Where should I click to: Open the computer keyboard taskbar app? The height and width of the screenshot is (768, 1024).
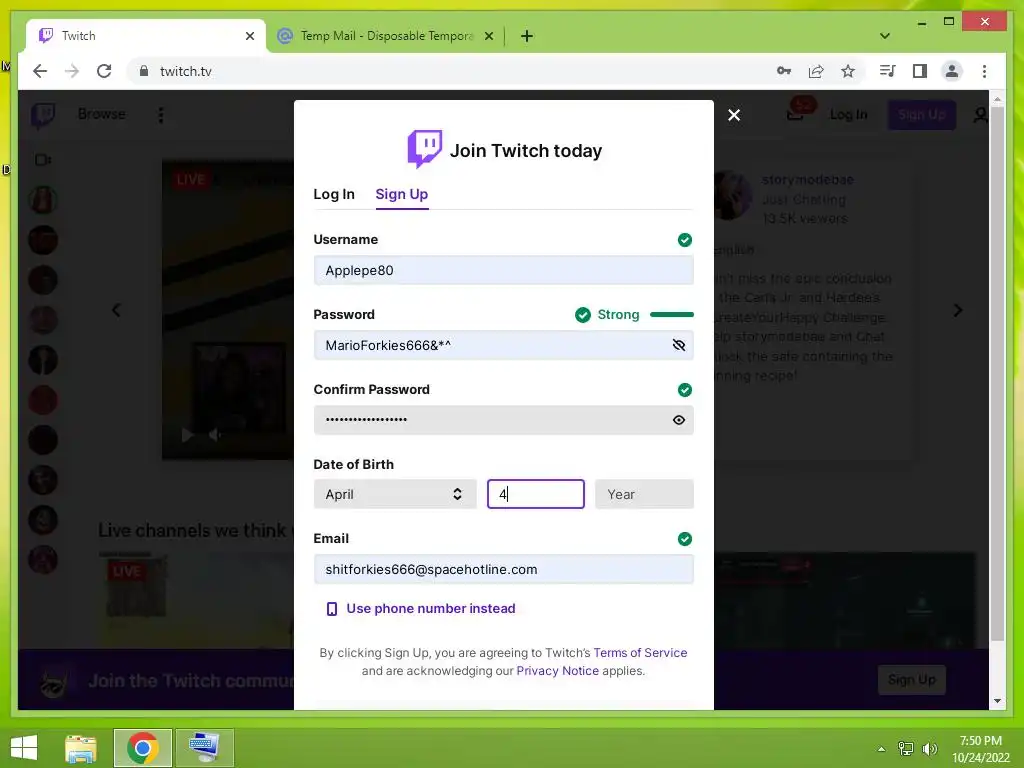(204, 748)
